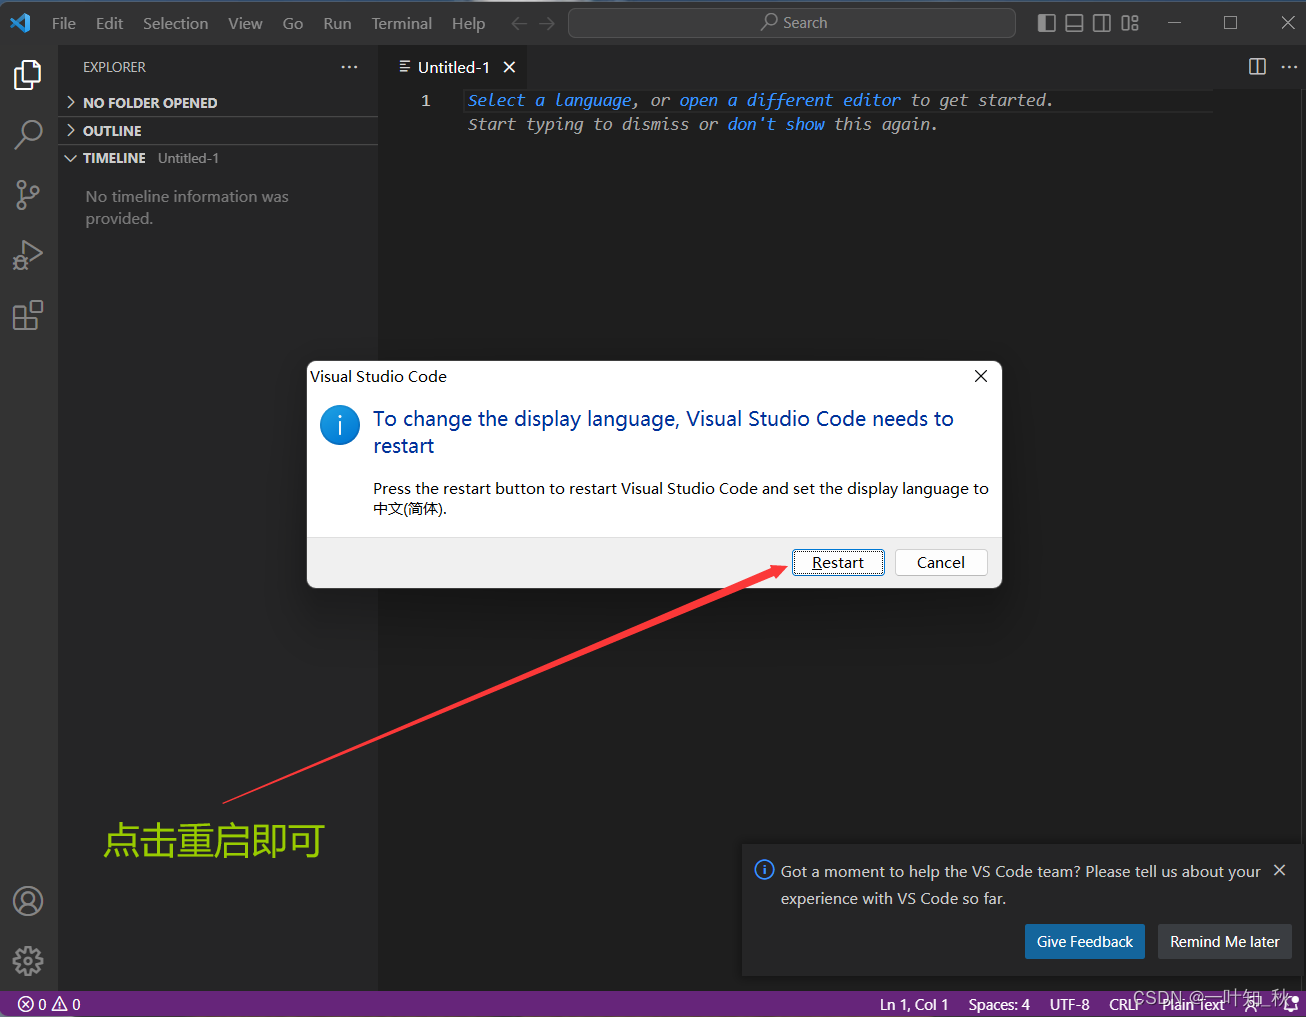The height and width of the screenshot is (1017, 1306).
Task: Click 'open a different editor' link
Action: [790, 100]
